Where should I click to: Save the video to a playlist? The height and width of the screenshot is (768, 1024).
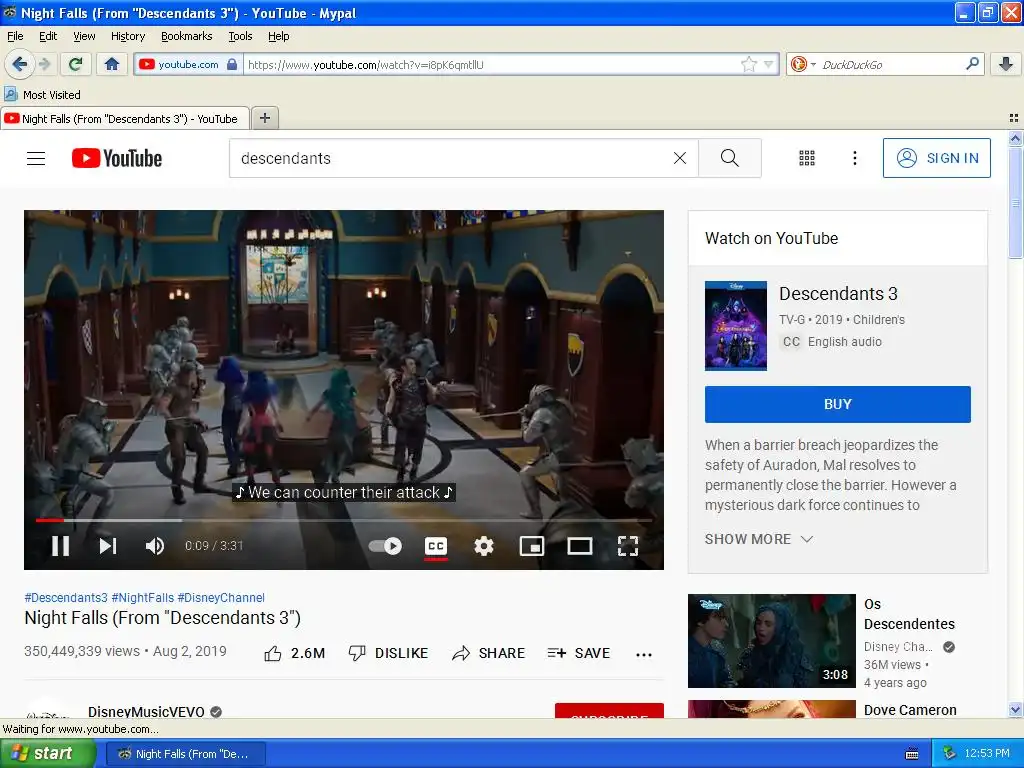point(579,653)
